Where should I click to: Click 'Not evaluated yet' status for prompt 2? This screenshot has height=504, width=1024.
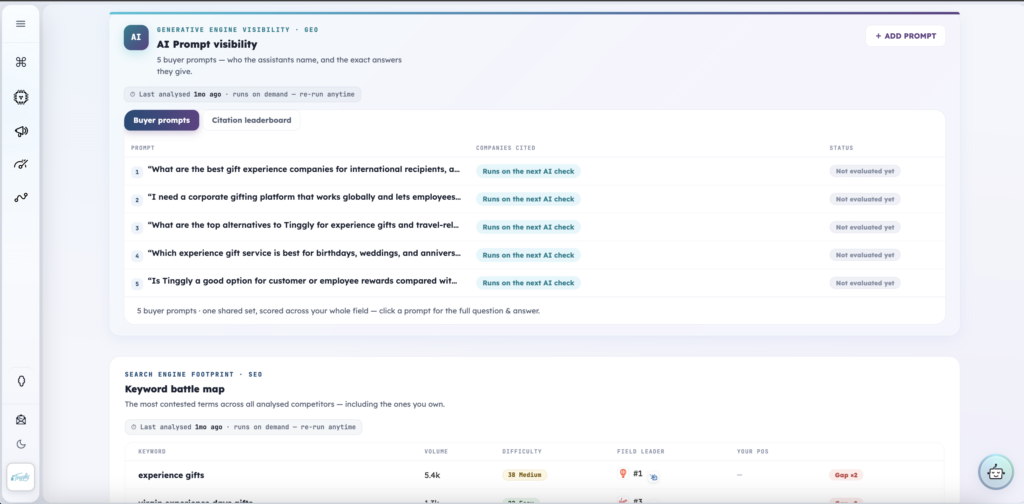click(x=865, y=199)
